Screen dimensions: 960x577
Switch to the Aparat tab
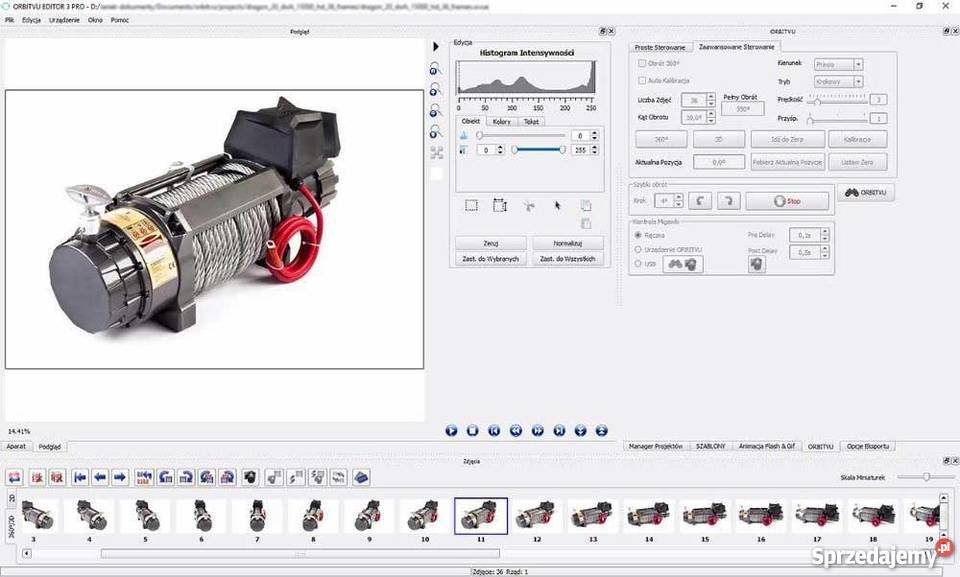tap(17, 447)
